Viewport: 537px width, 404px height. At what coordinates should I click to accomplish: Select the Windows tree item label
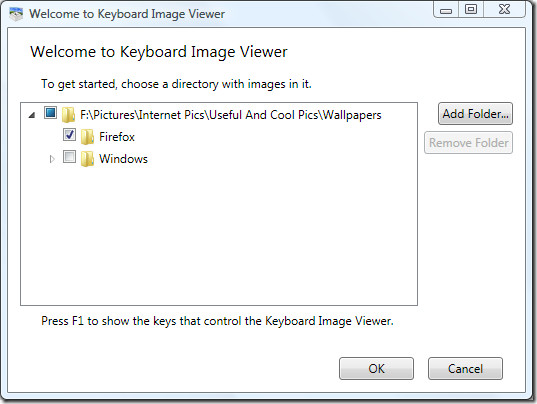(123, 159)
